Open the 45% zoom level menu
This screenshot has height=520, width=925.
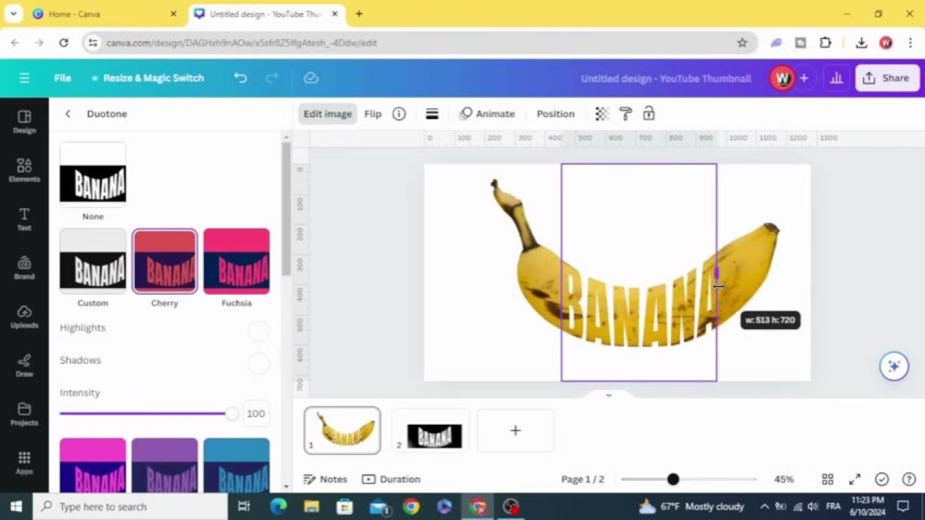point(783,479)
